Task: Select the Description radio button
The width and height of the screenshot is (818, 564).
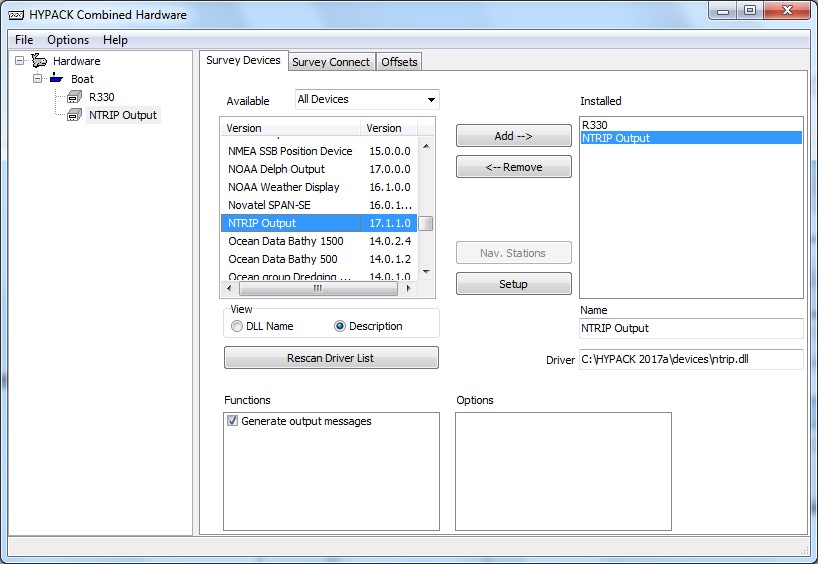Action: 340,326
